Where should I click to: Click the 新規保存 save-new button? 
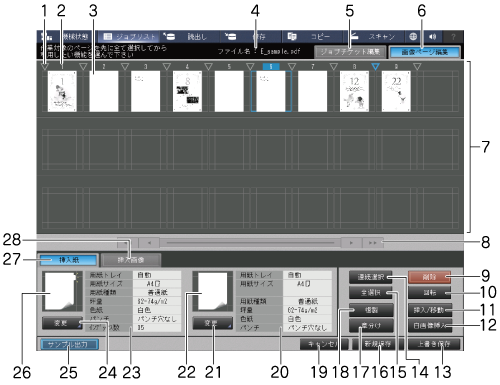[x=378, y=344]
